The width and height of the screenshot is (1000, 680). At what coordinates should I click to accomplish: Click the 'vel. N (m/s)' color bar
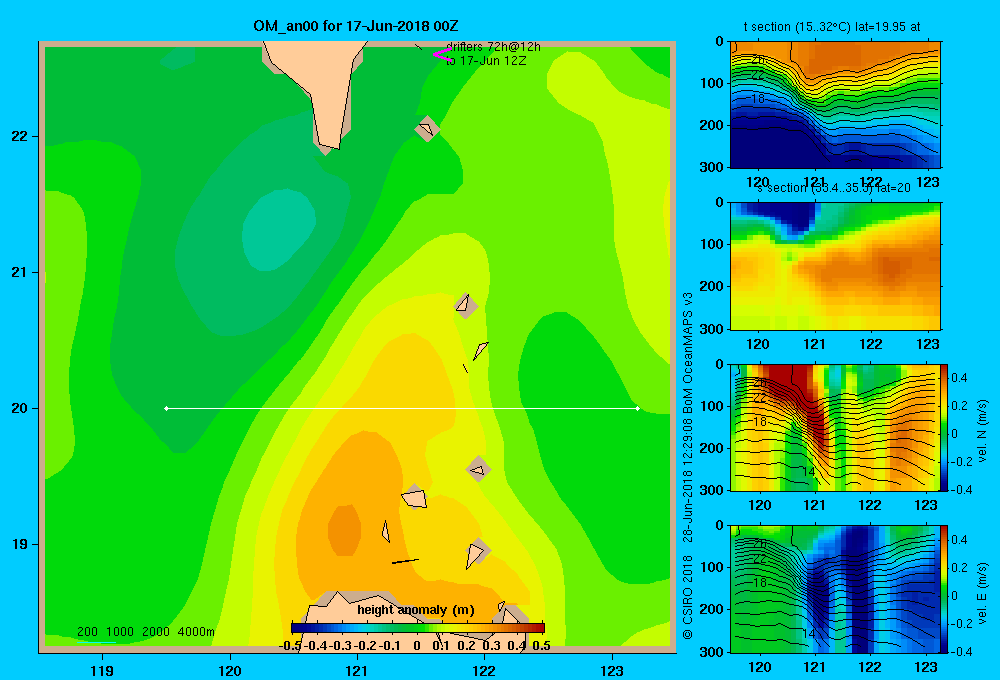click(x=945, y=427)
